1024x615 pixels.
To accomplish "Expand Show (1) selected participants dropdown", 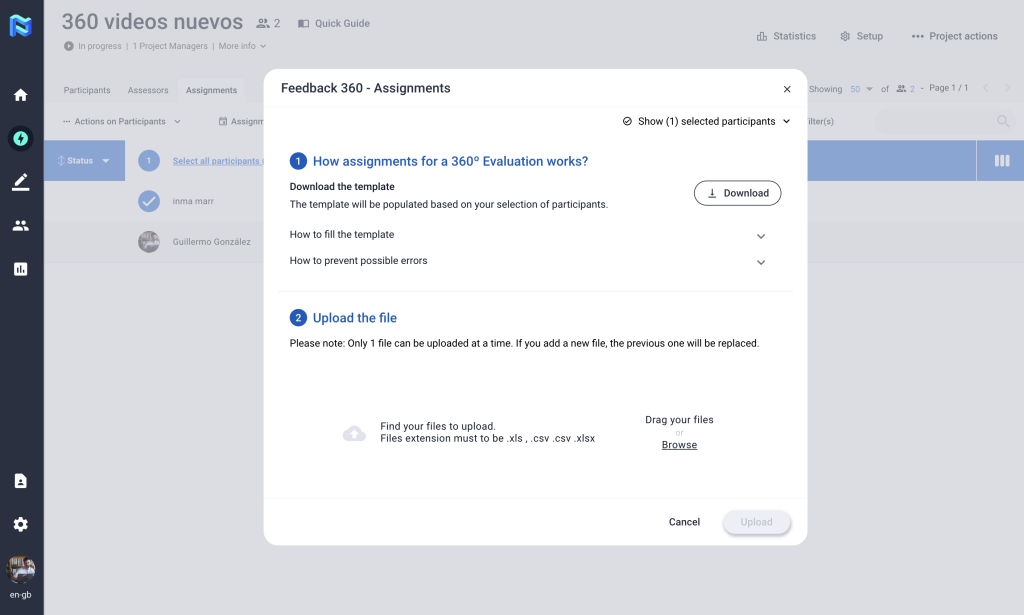I will point(706,121).
